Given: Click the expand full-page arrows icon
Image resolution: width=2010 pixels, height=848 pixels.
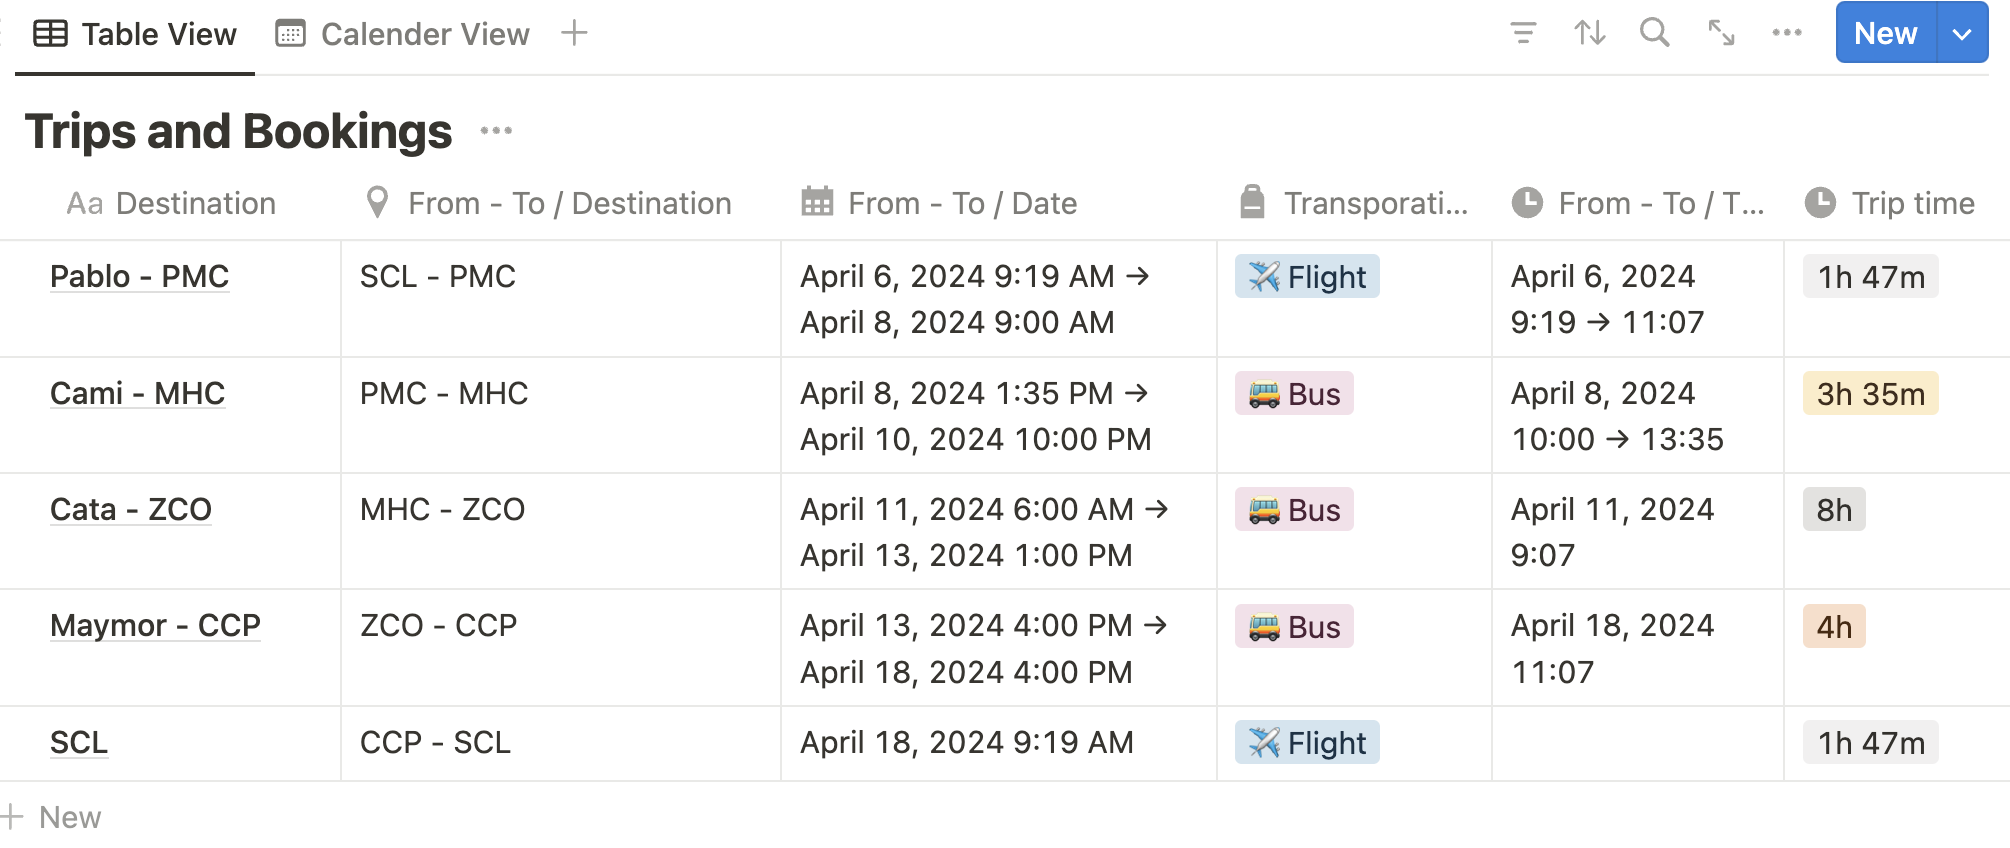Looking at the screenshot, I should (x=1721, y=33).
